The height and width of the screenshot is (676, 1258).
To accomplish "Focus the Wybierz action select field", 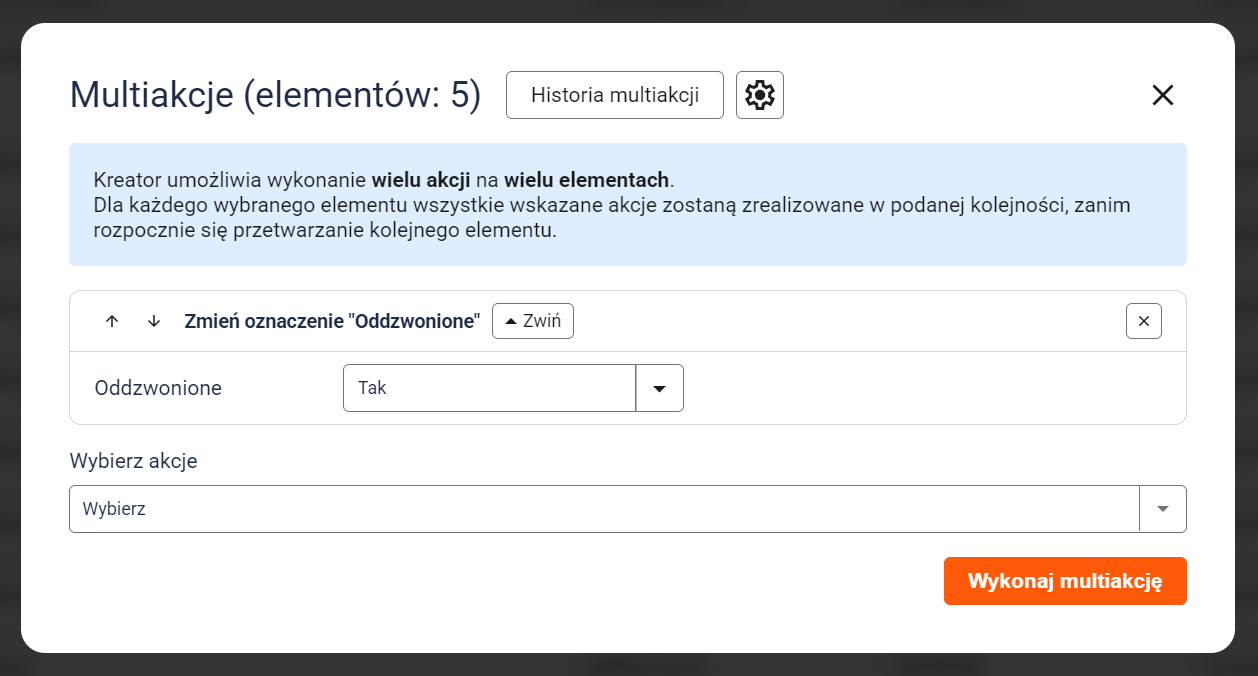I will click(x=604, y=509).
